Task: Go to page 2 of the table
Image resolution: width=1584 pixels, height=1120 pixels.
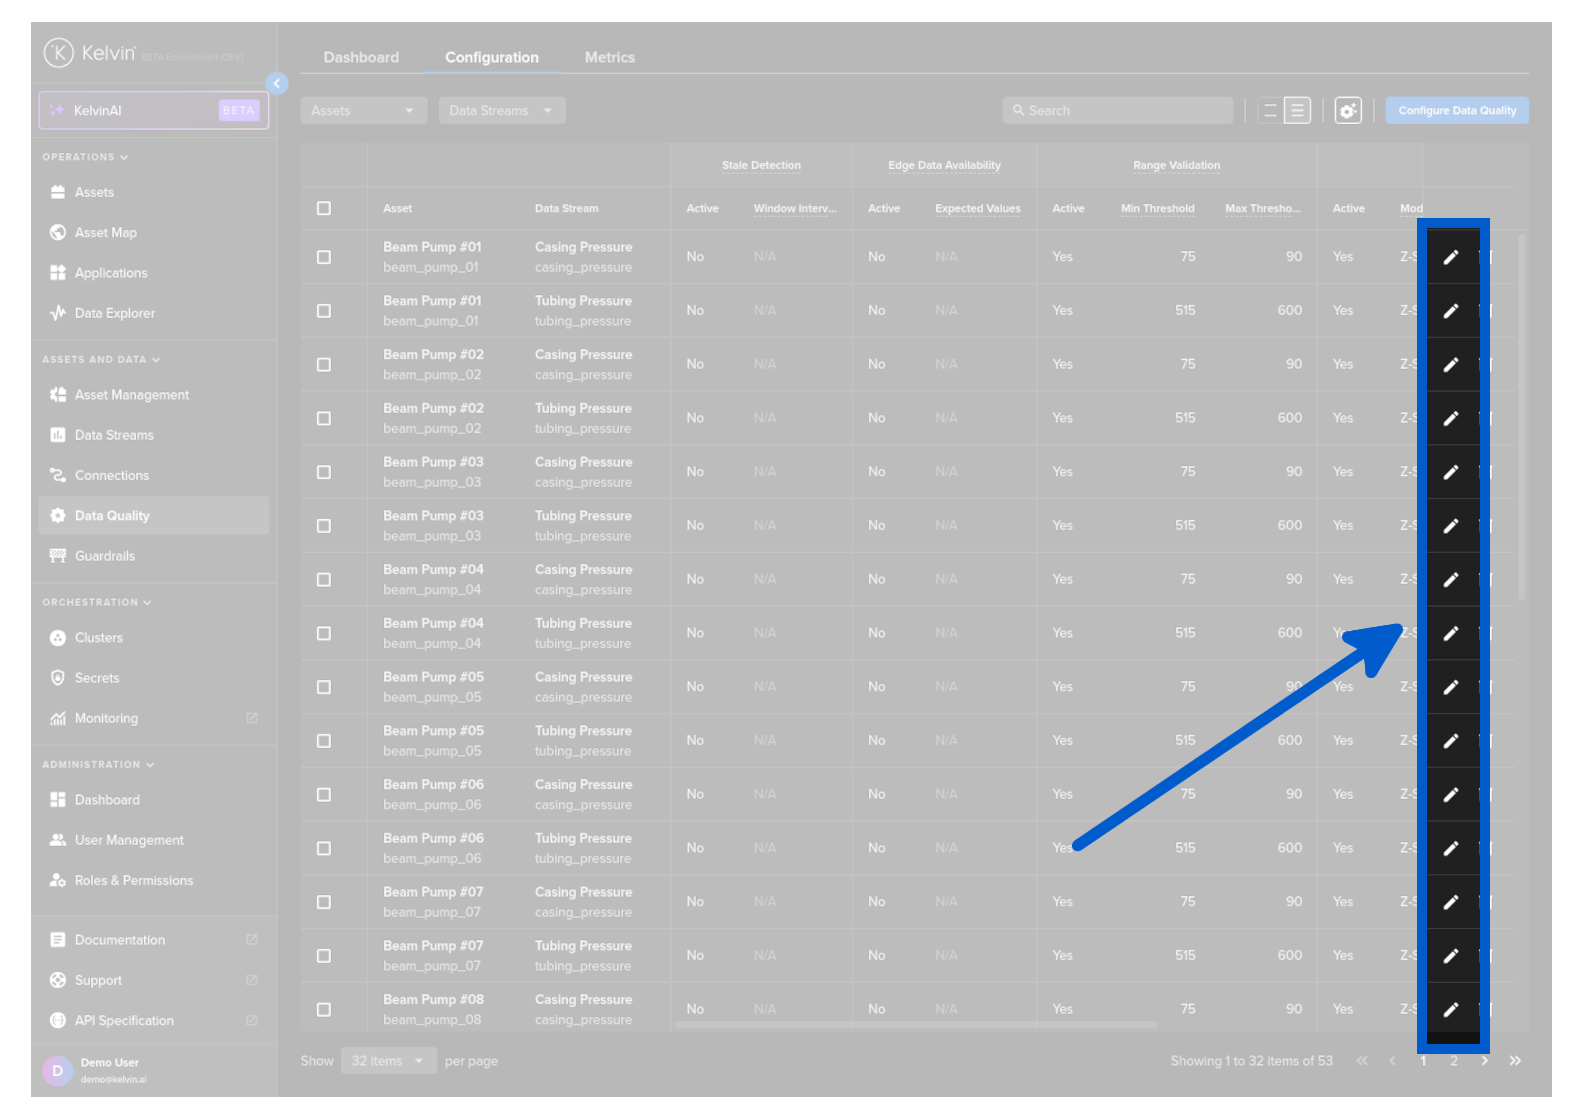Action: (x=1454, y=1061)
